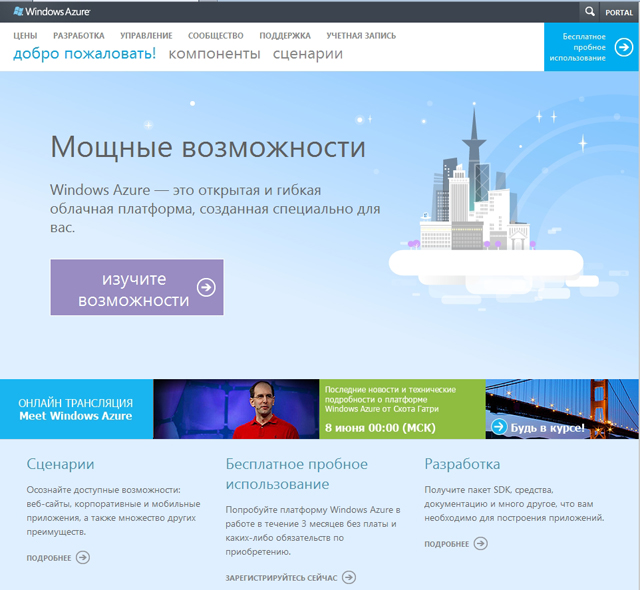Click the ОНЛАЙН ТРАНСЛЯЦИЯ blue banner
The image size is (640, 590).
76,409
